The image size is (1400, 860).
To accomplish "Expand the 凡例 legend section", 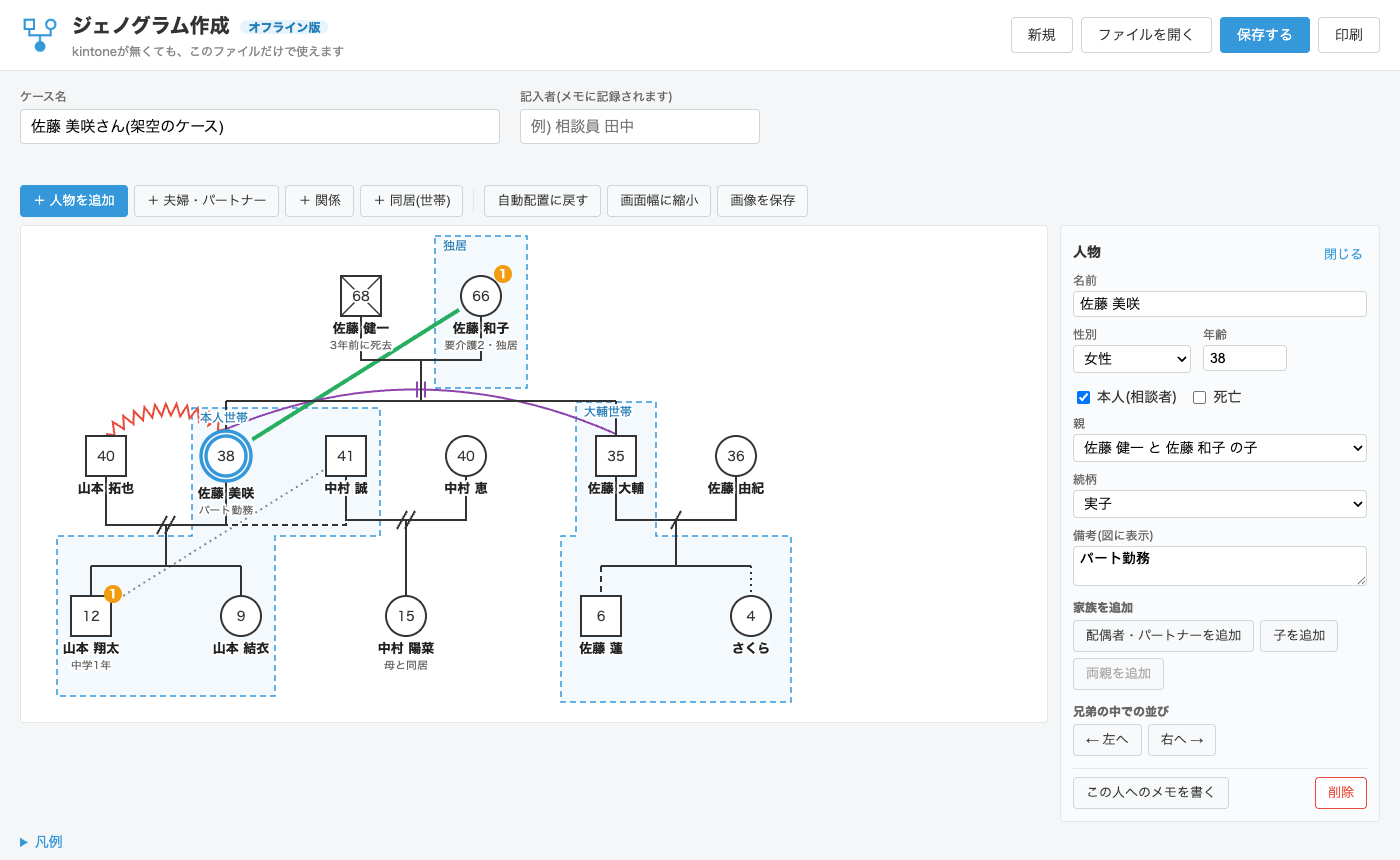I will tap(42, 842).
